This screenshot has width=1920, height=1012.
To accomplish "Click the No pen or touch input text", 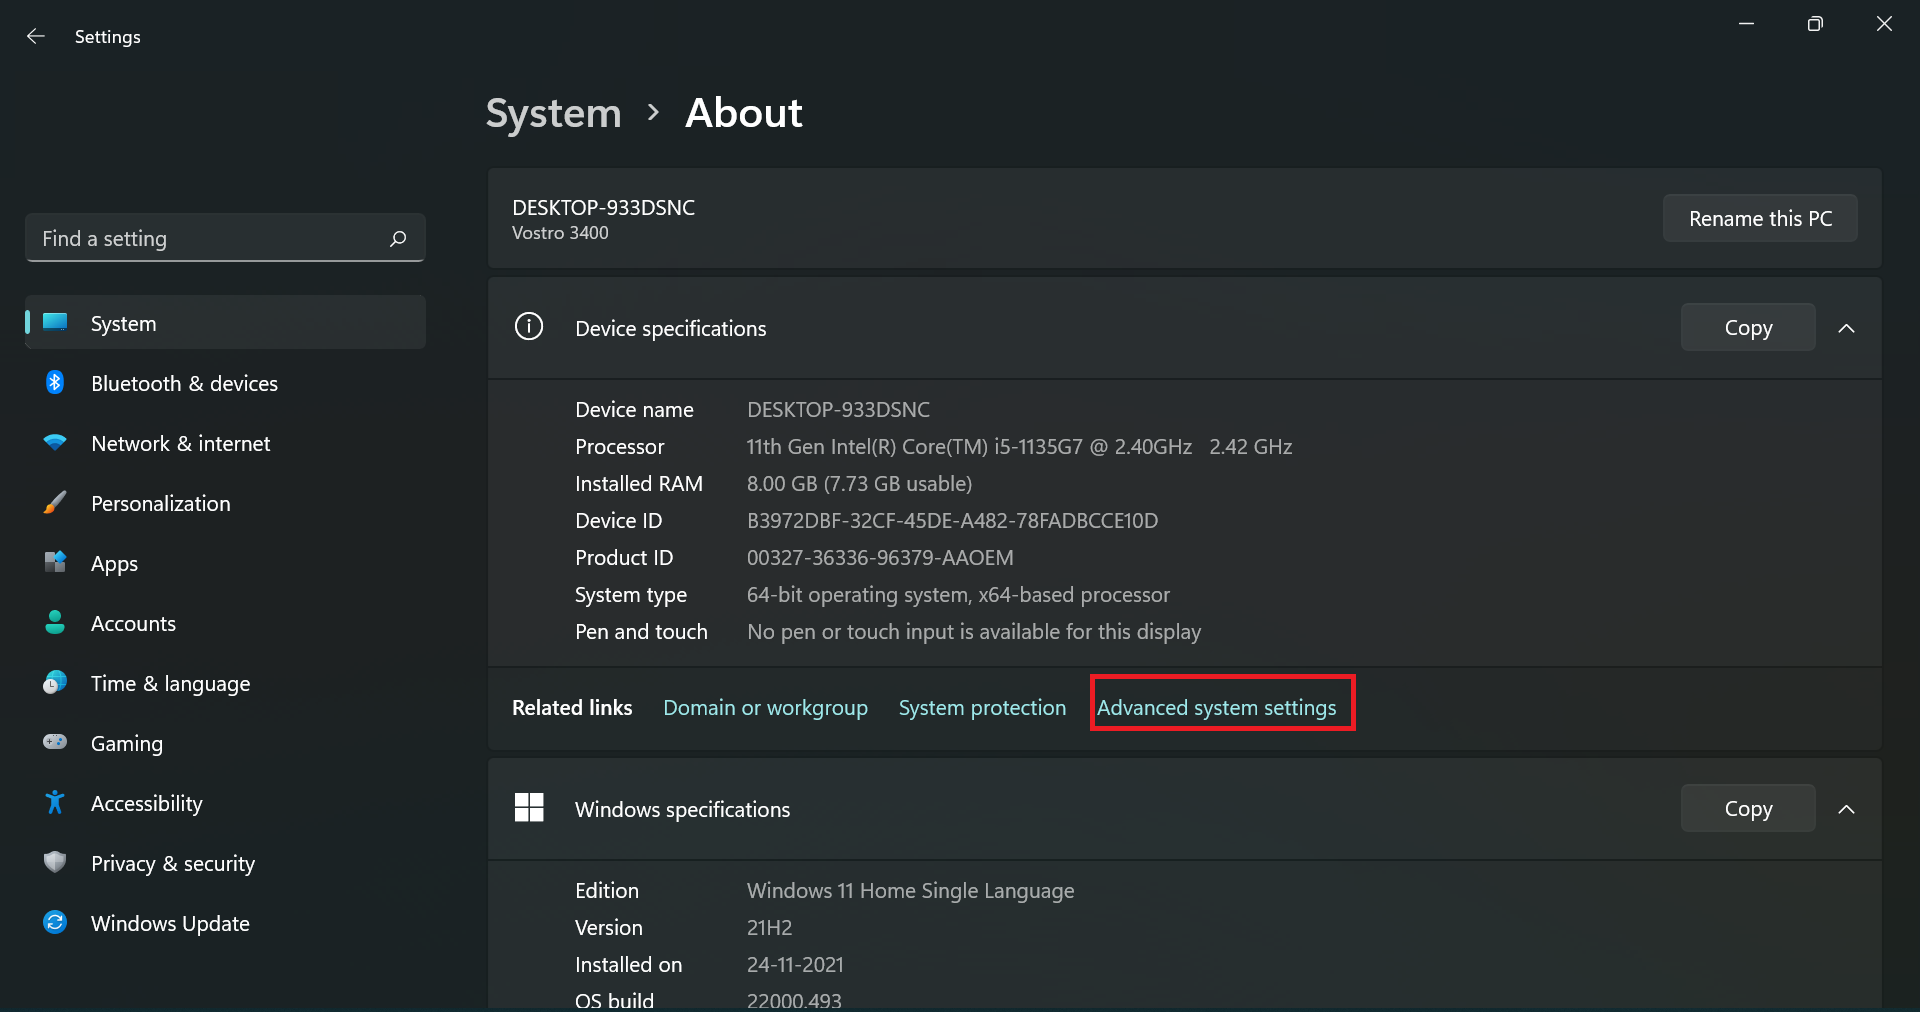I will tap(974, 632).
